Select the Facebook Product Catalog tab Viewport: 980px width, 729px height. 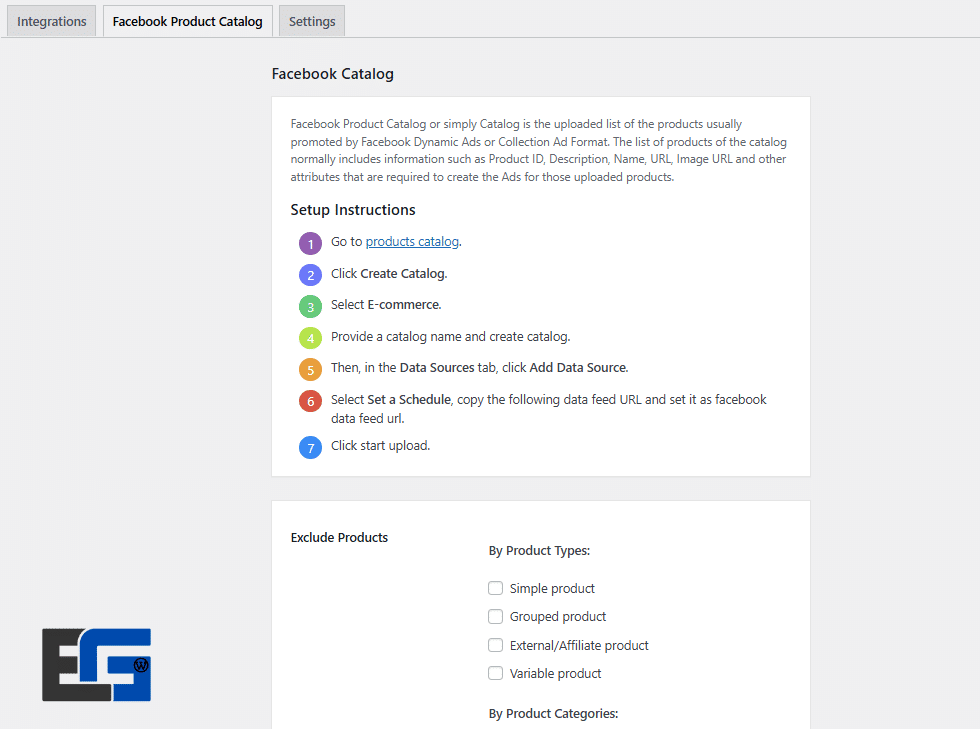point(188,21)
